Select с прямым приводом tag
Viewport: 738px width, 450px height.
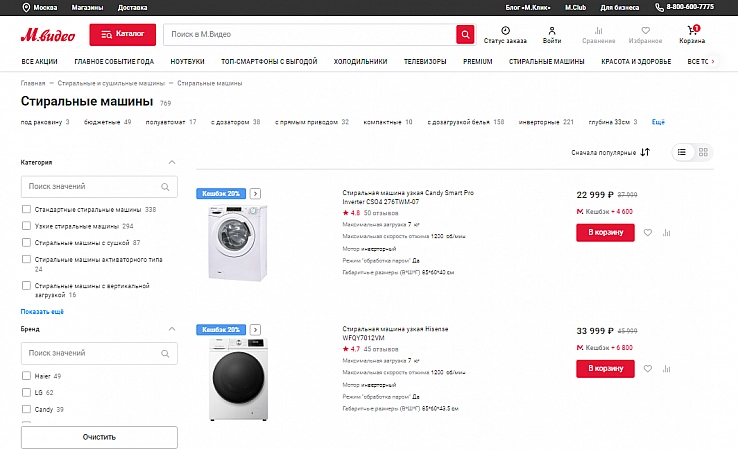click(x=312, y=122)
